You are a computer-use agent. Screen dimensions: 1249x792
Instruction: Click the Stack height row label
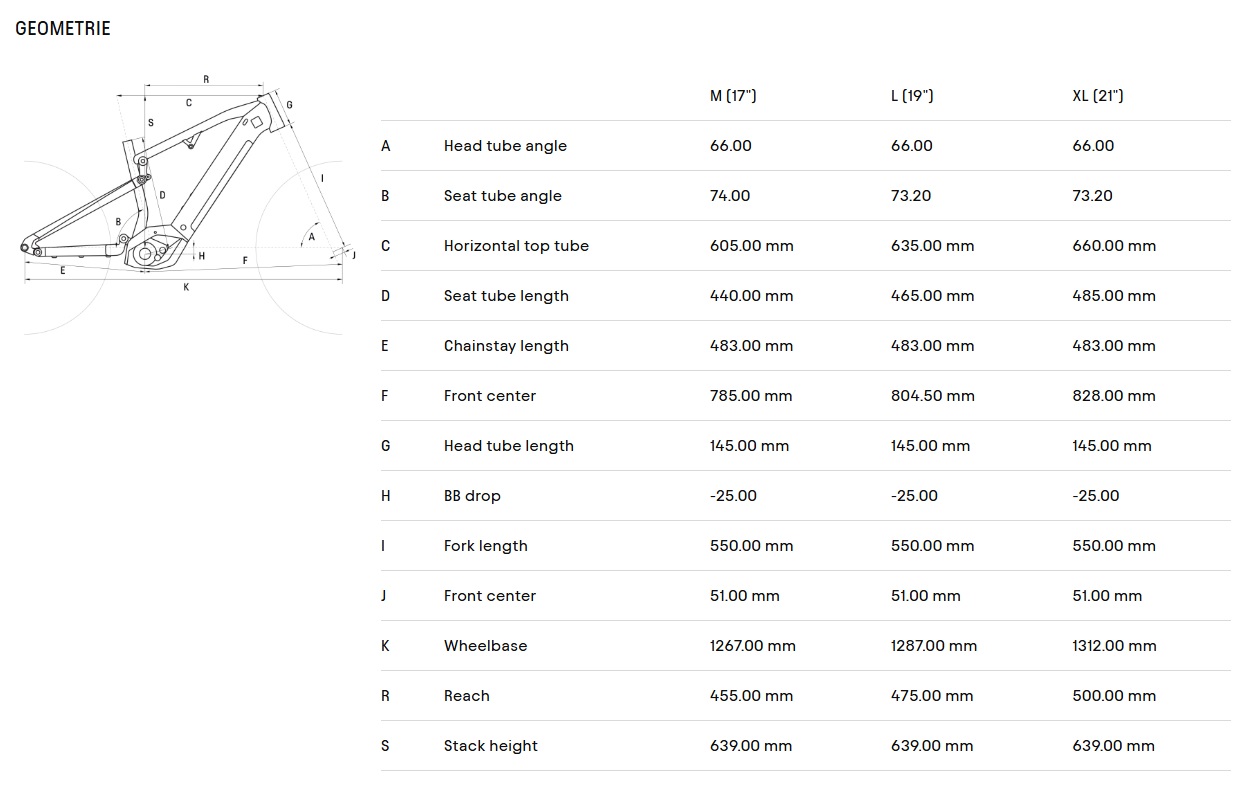point(491,746)
